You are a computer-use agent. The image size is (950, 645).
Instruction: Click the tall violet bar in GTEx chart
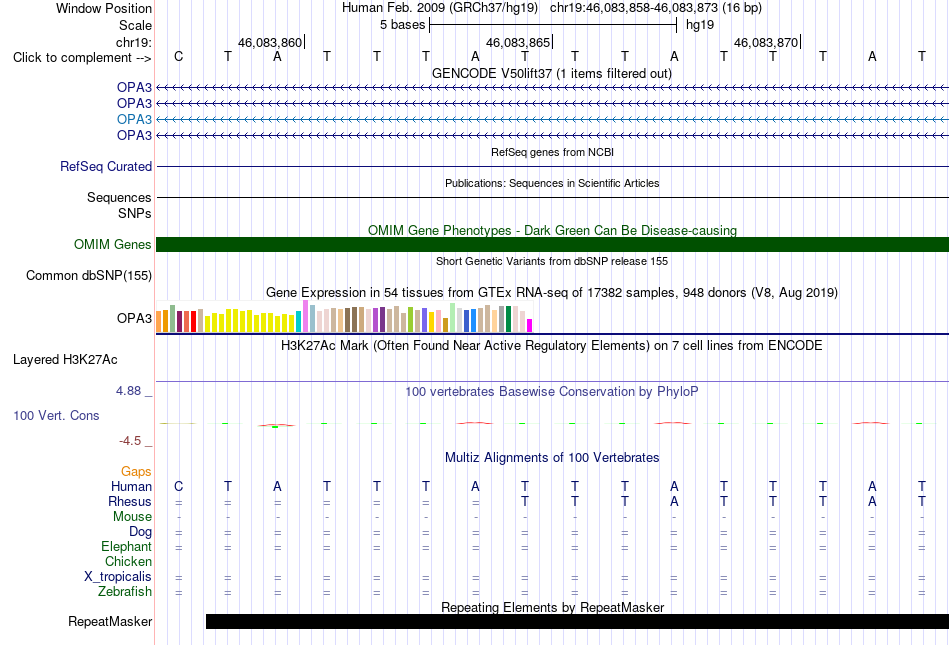[x=305, y=316]
